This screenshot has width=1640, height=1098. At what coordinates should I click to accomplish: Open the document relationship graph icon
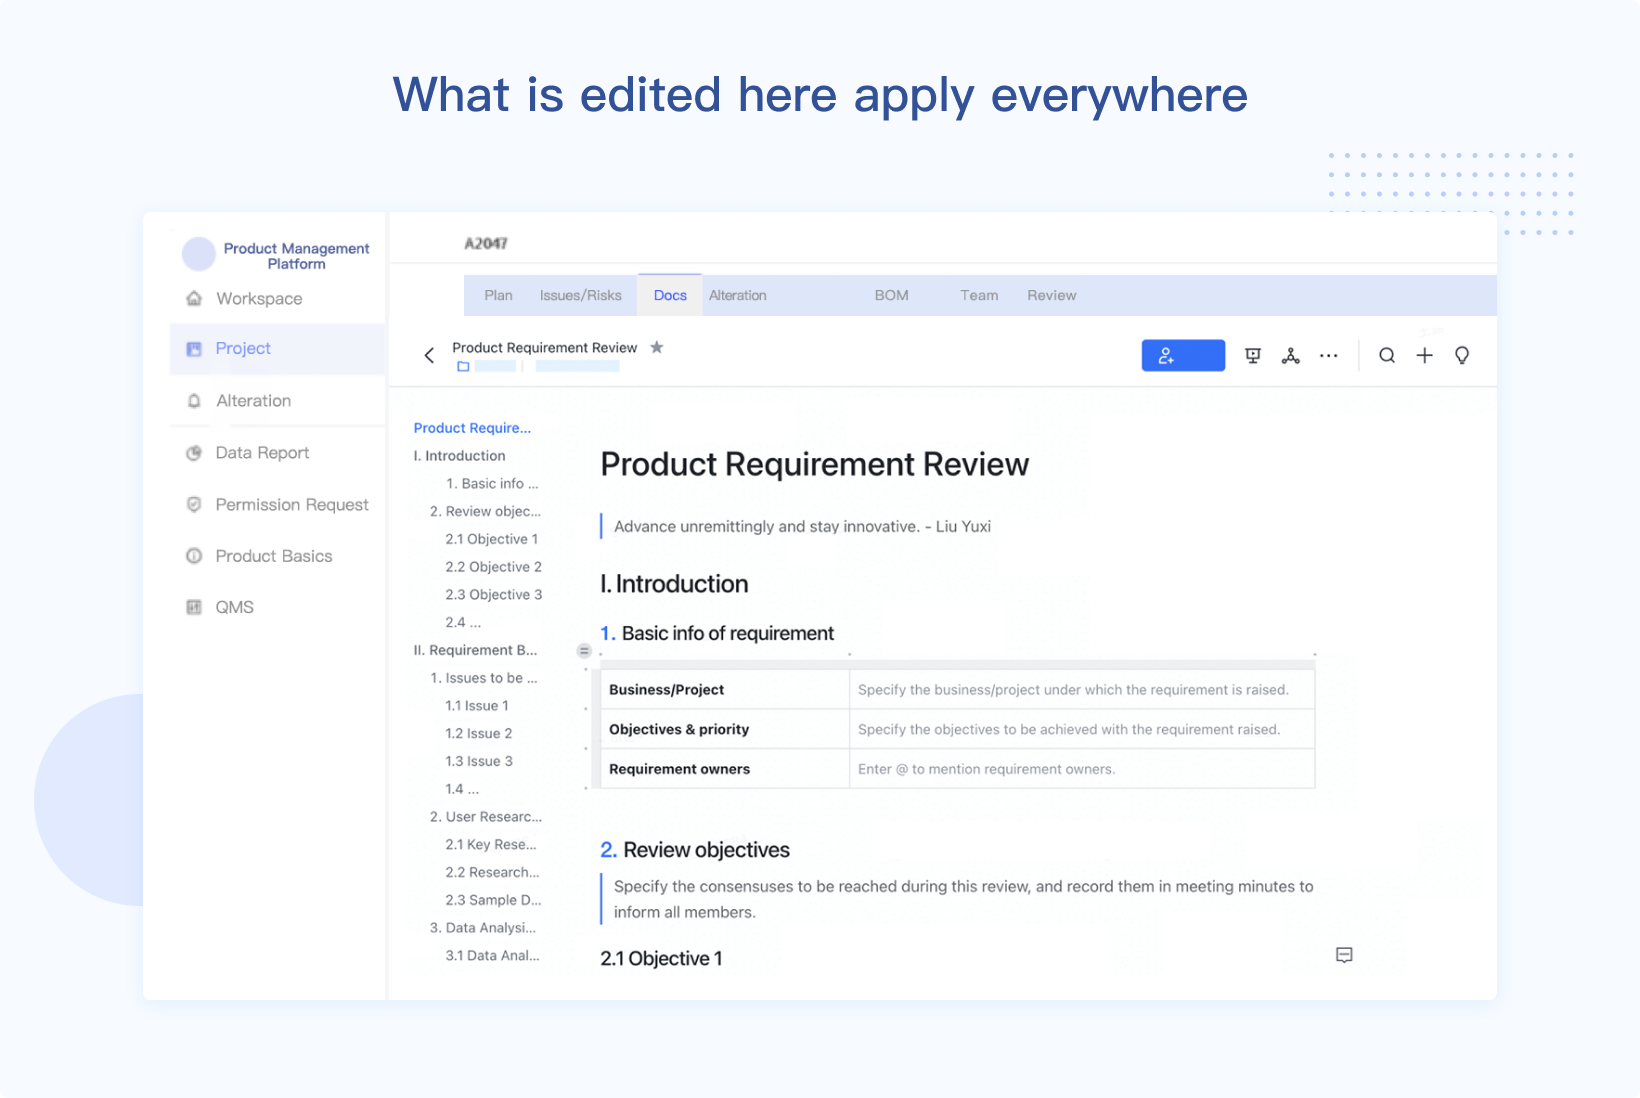tap(1290, 355)
